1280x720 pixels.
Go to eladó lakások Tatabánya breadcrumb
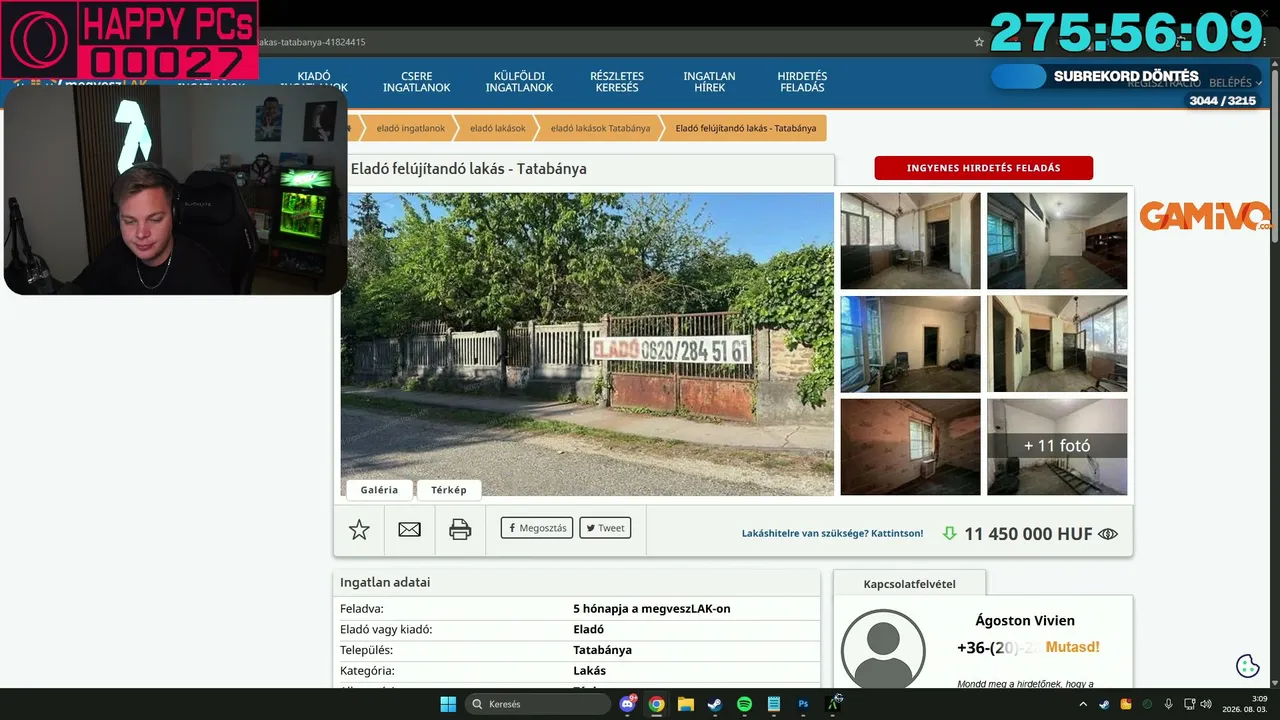coord(600,128)
